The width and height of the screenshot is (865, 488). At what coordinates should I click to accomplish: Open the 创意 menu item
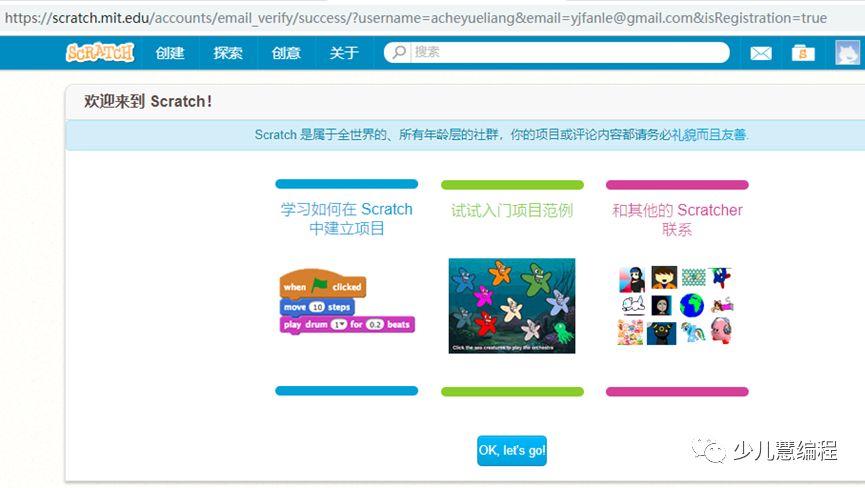point(286,53)
